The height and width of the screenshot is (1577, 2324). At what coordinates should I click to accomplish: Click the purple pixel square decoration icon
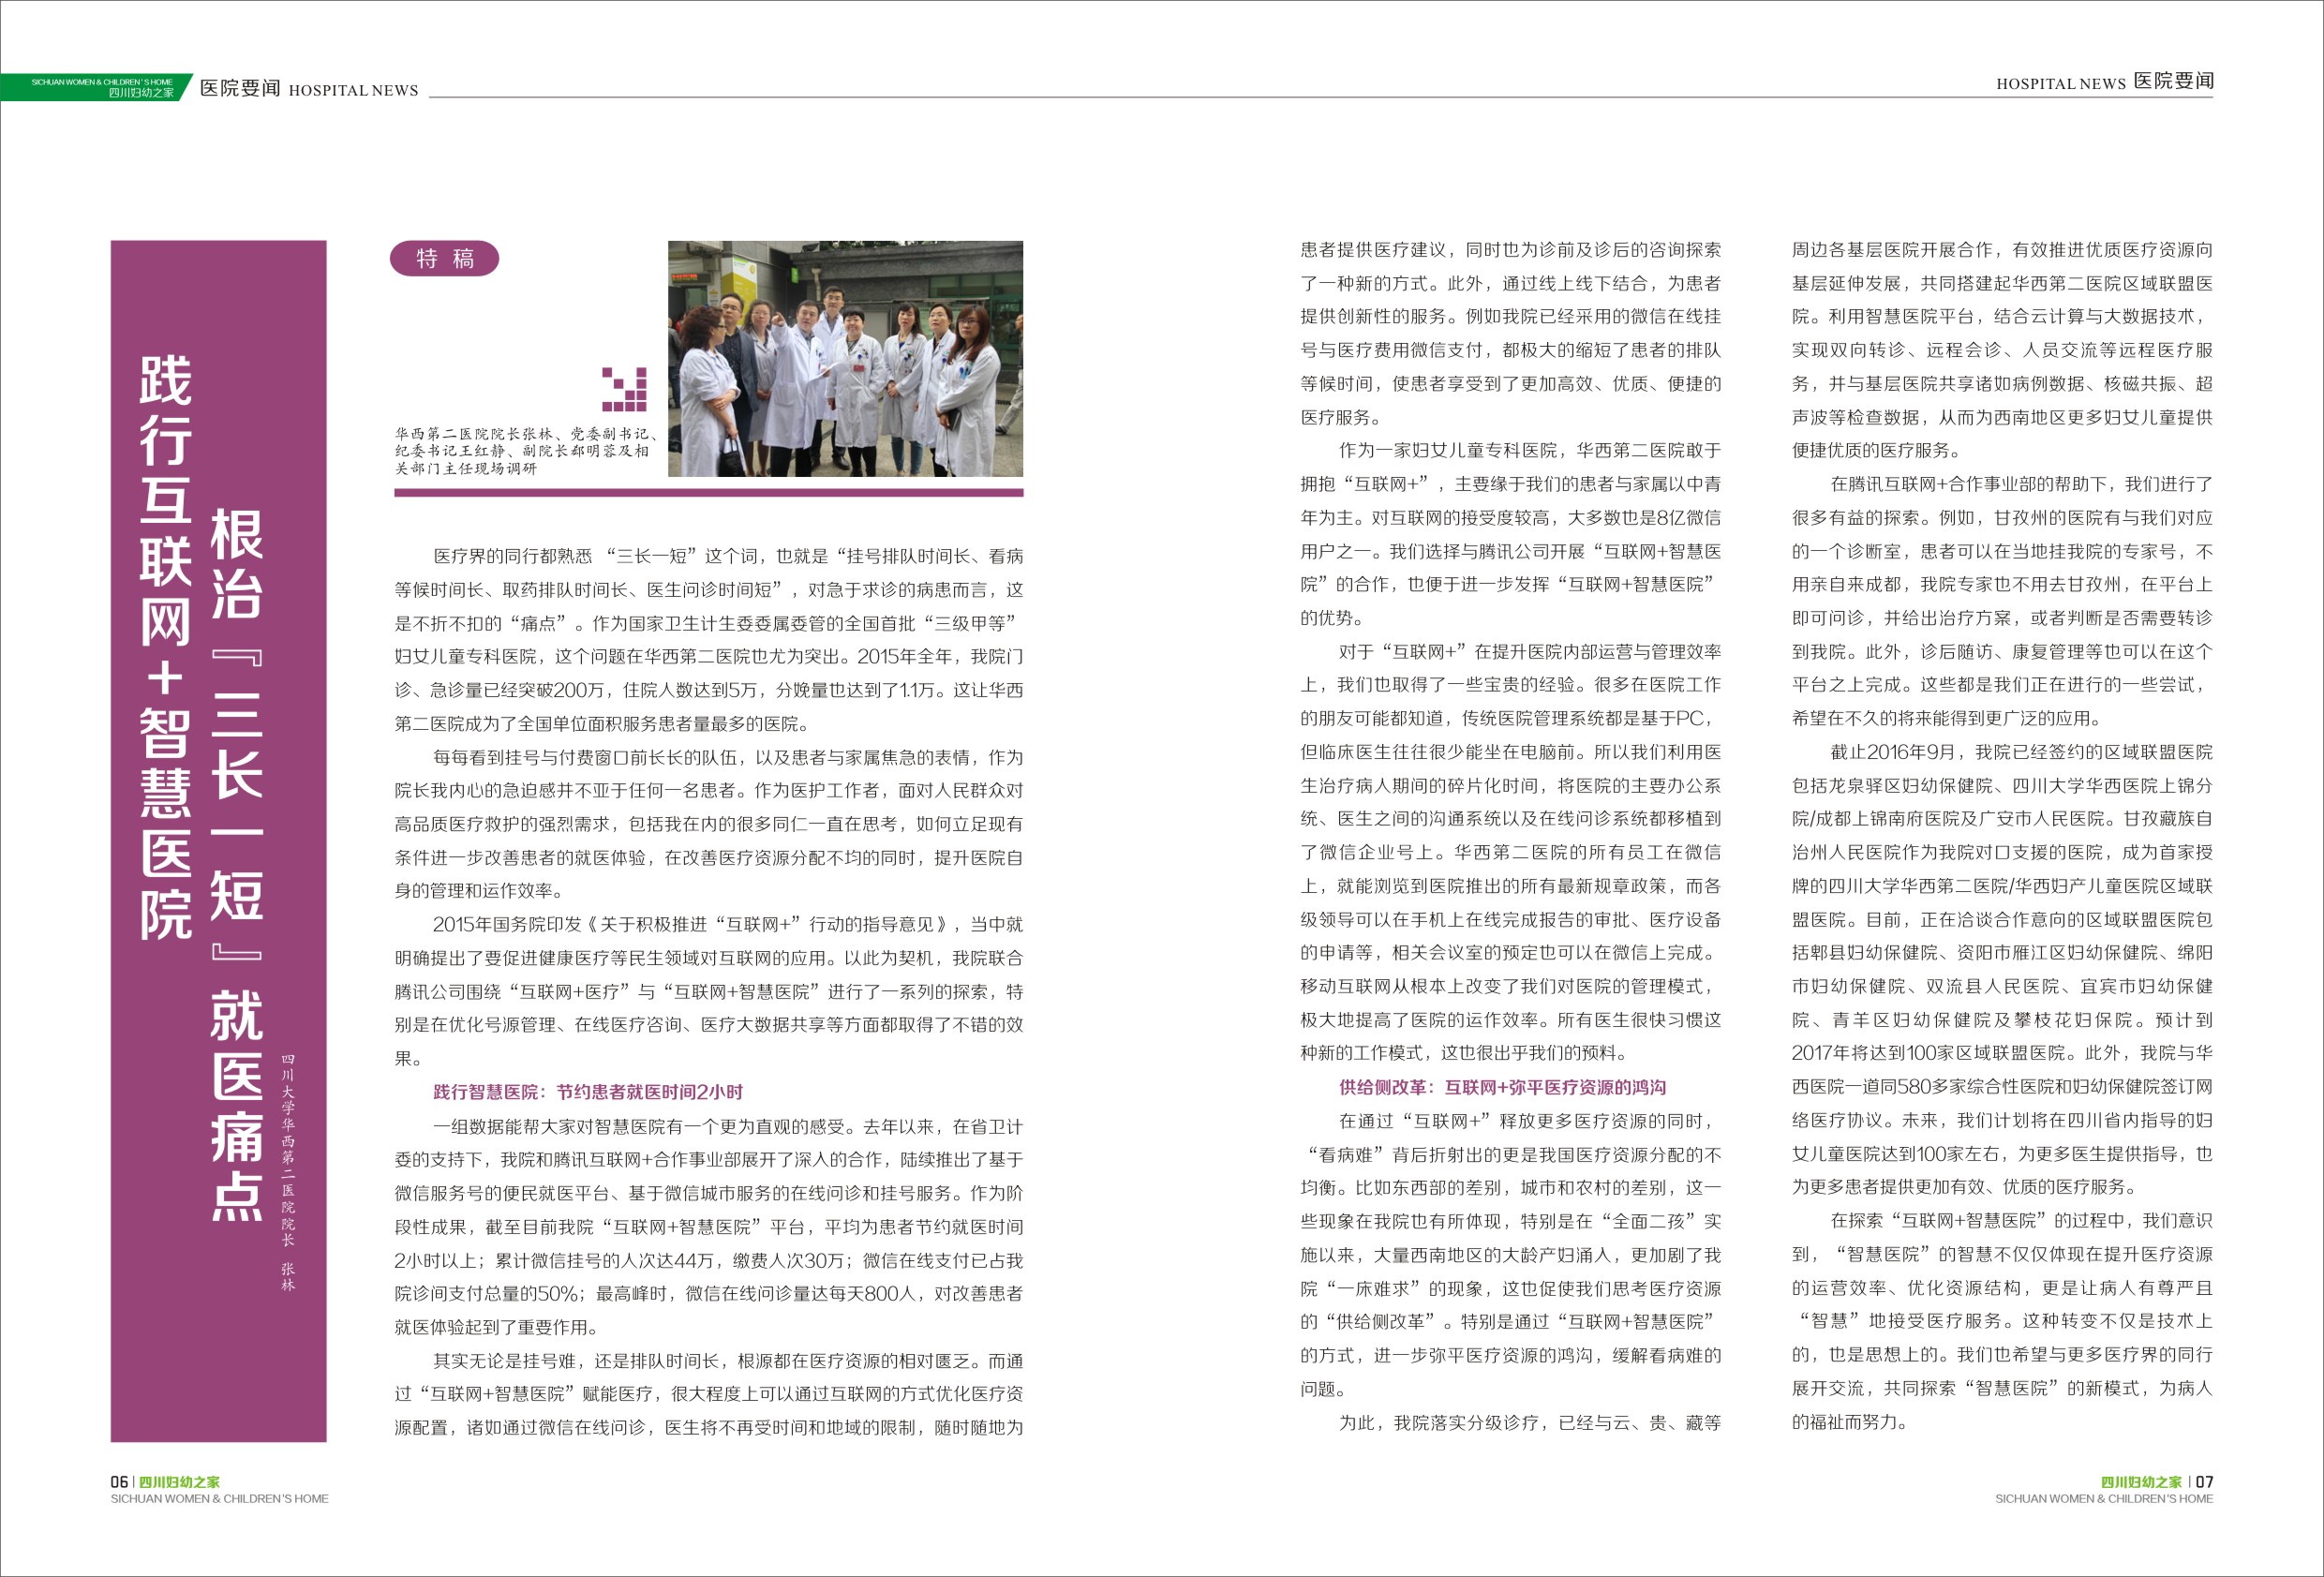click(x=624, y=389)
